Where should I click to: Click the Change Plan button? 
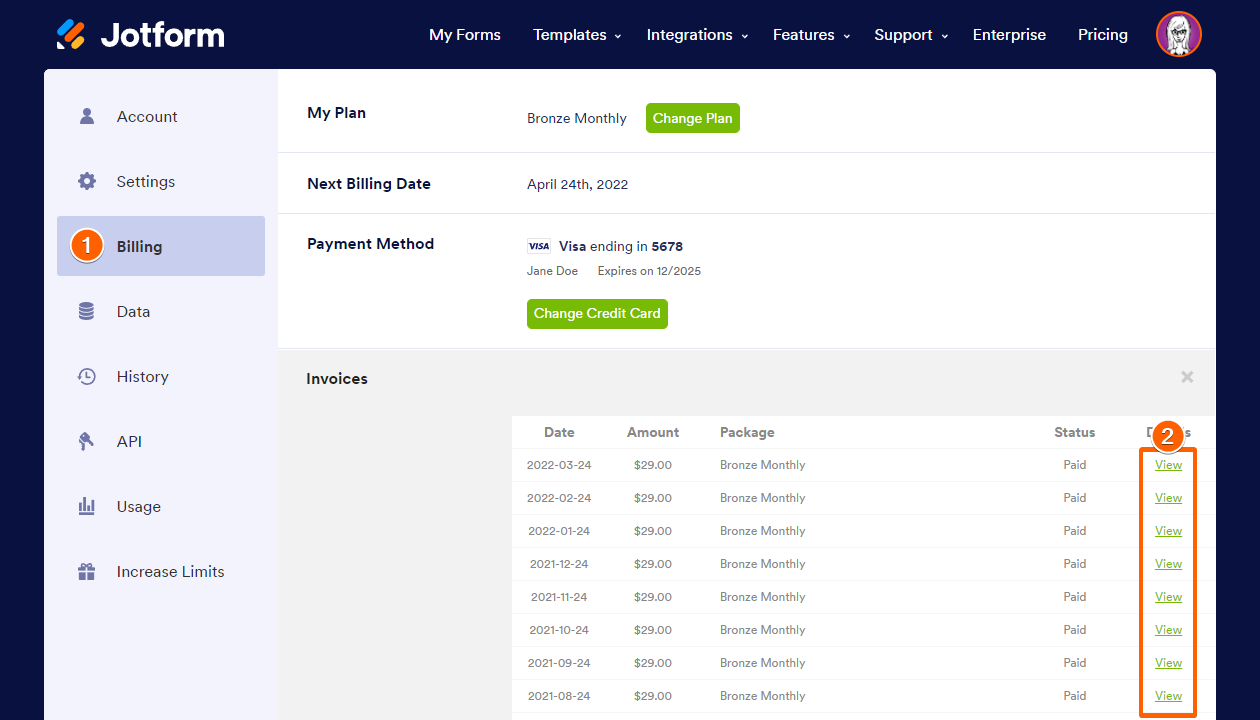(x=693, y=118)
